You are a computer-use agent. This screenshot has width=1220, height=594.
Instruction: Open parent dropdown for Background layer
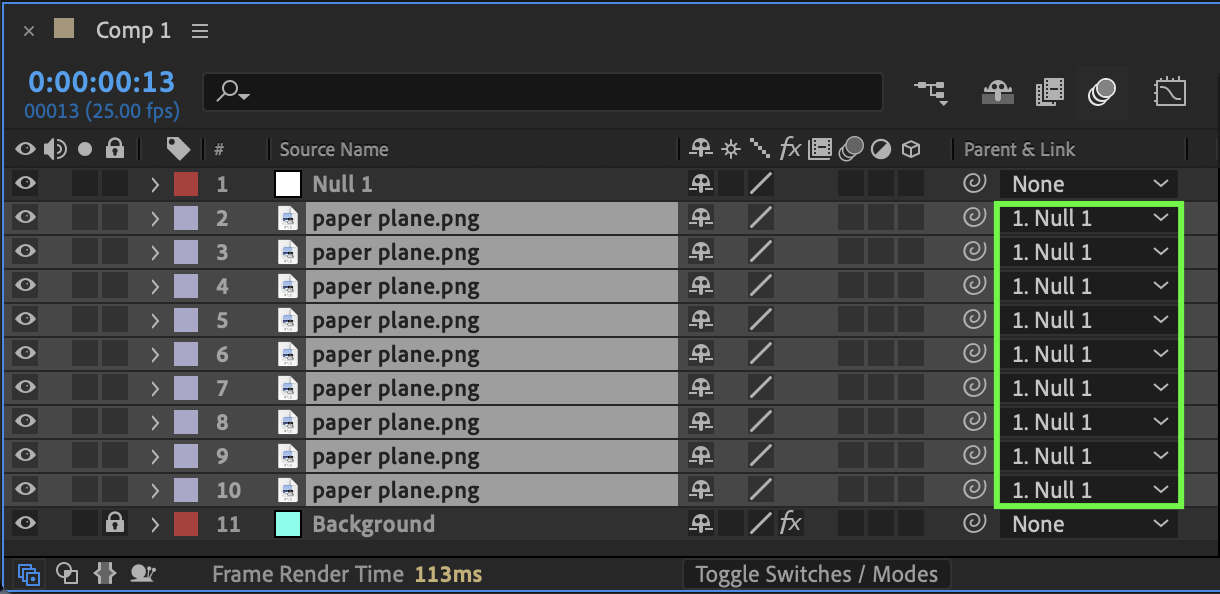pos(1089,524)
